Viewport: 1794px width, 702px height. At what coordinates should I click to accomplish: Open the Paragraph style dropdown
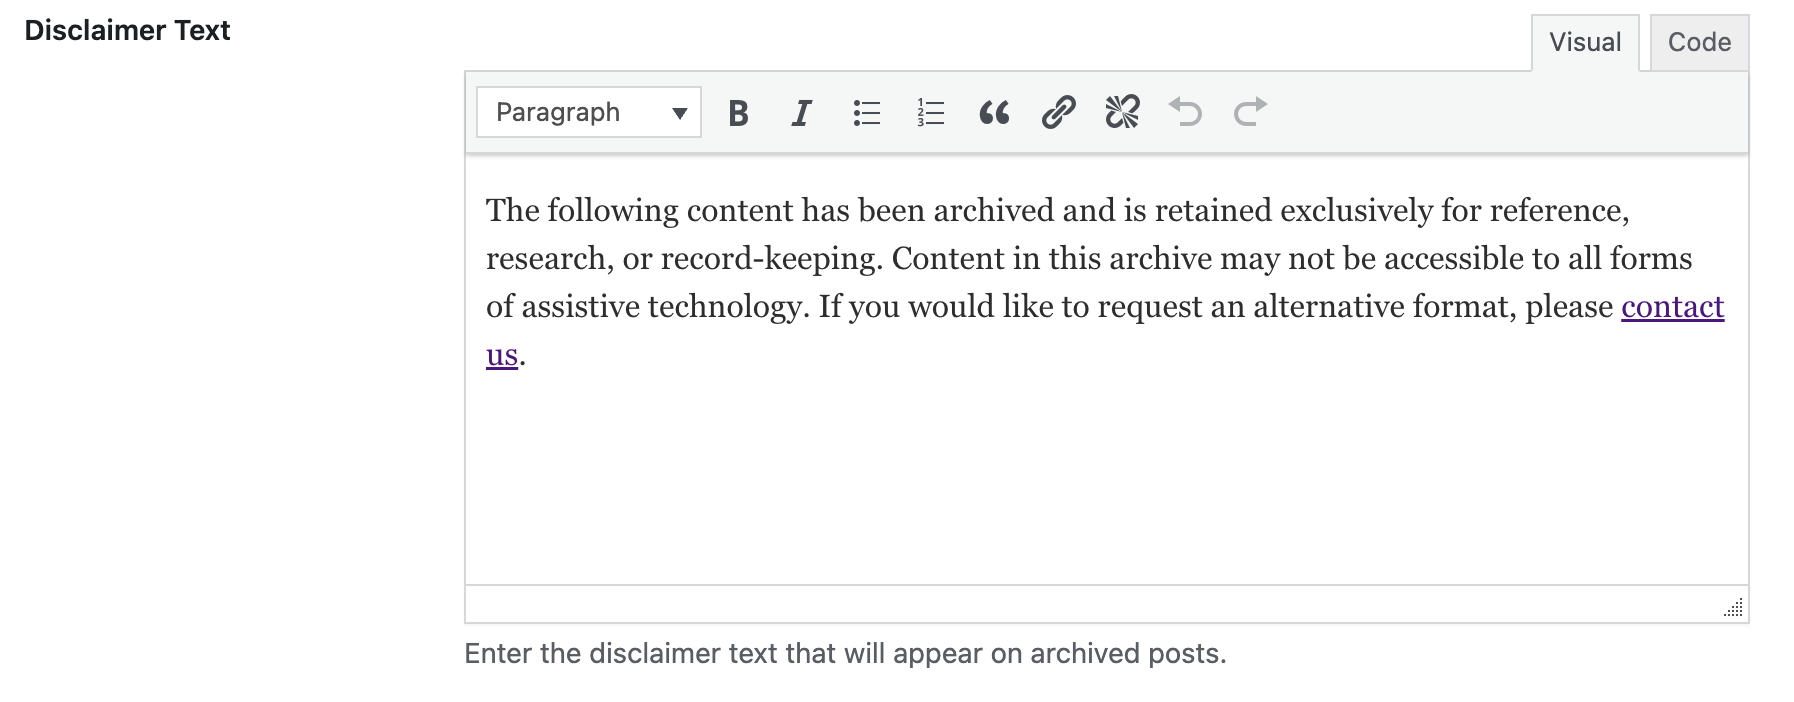coord(587,113)
